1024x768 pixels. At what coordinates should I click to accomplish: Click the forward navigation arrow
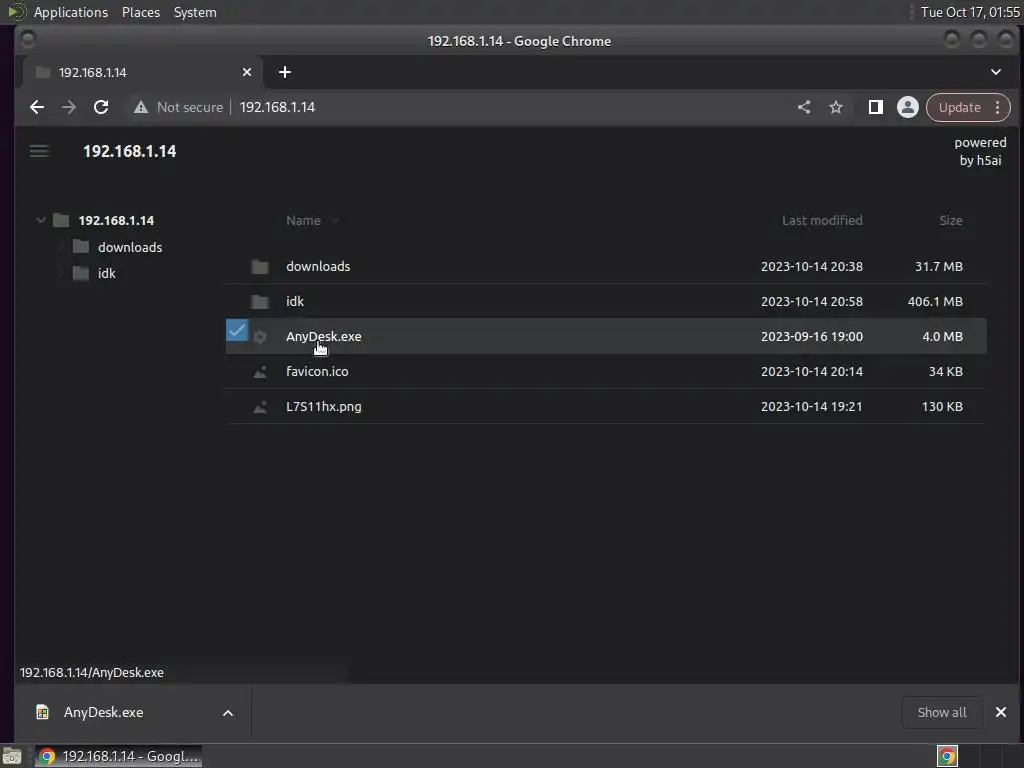[69, 107]
